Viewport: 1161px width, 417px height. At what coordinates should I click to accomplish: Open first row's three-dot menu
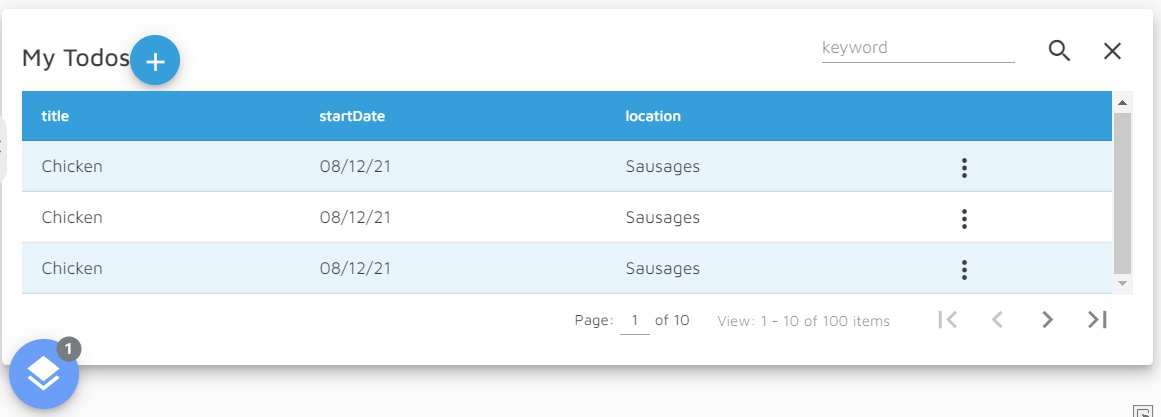point(964,168)
